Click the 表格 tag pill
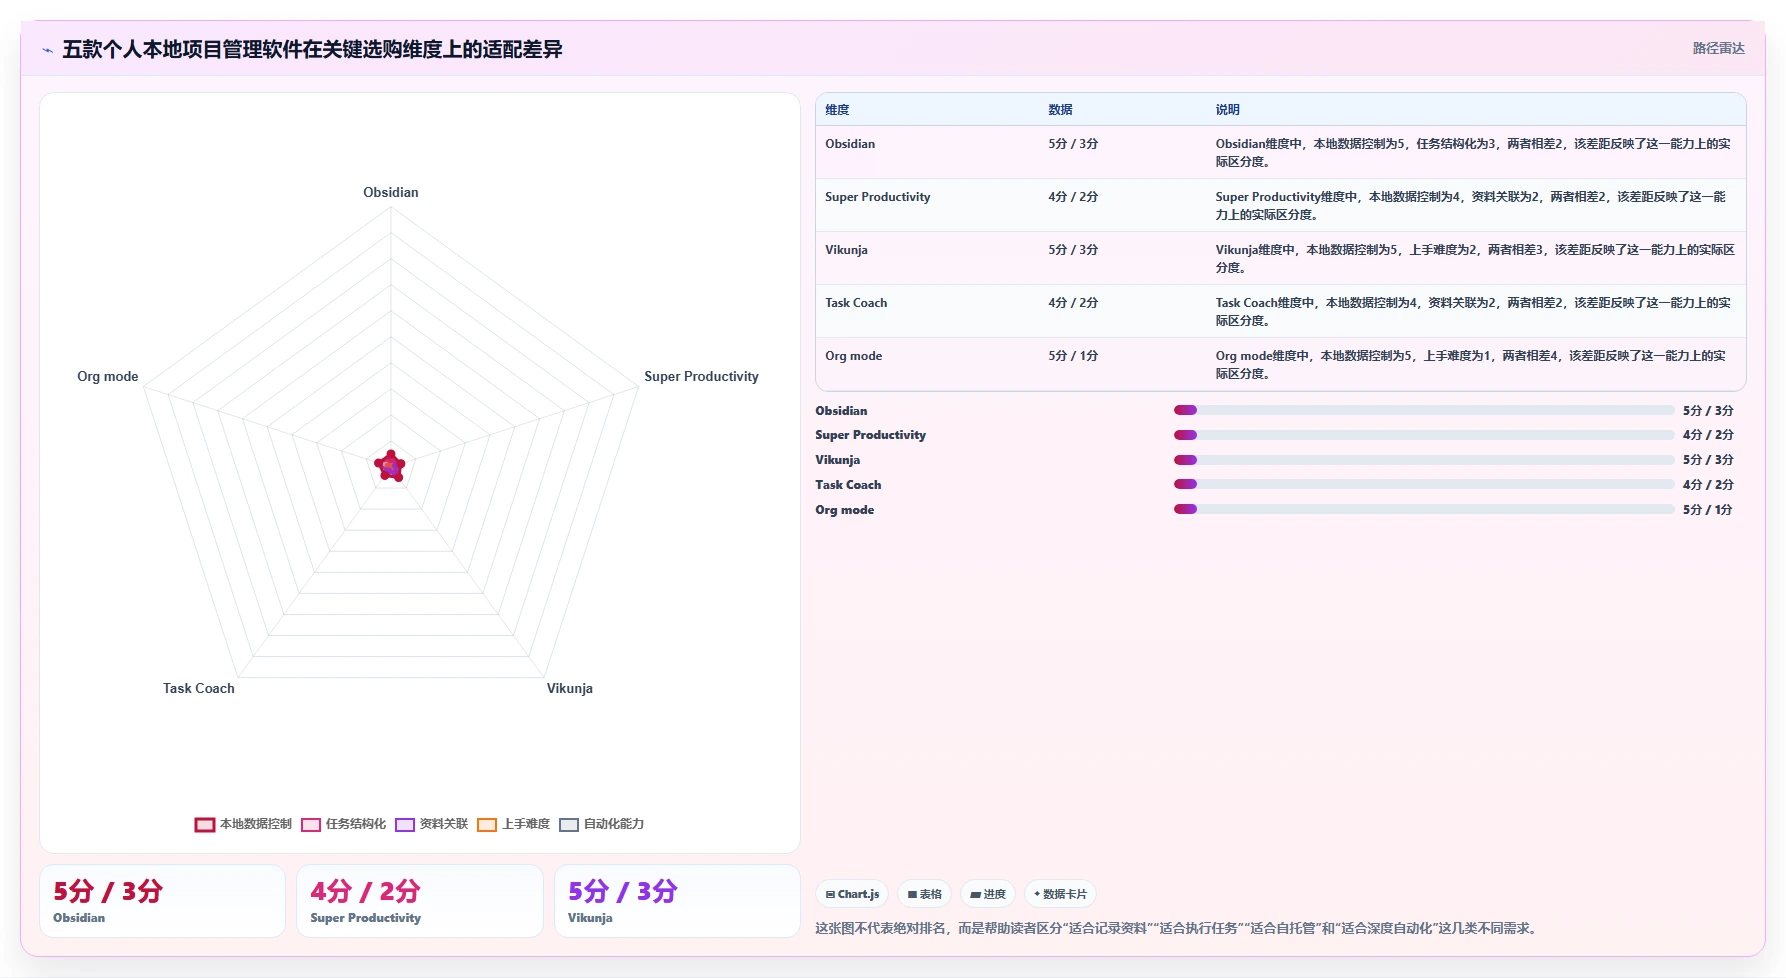This screenshot has width=1786, height=978. click(924, 894)
